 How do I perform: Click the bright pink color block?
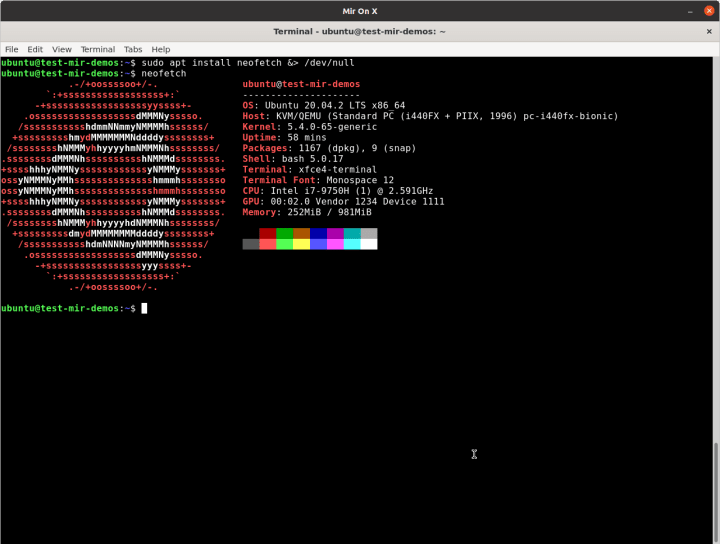(335, 244)
